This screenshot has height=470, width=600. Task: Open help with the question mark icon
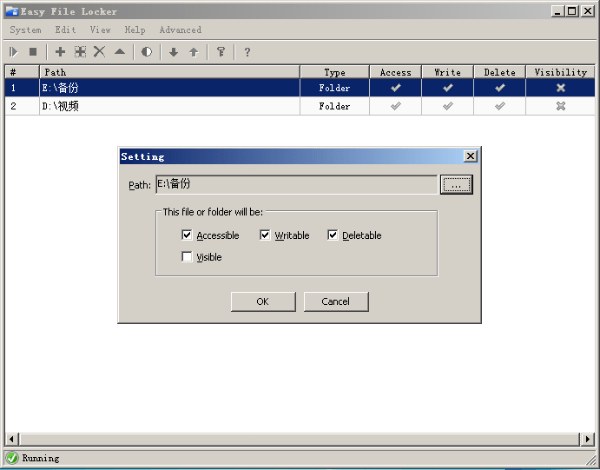pyautogui.click(x=247, y=52)
